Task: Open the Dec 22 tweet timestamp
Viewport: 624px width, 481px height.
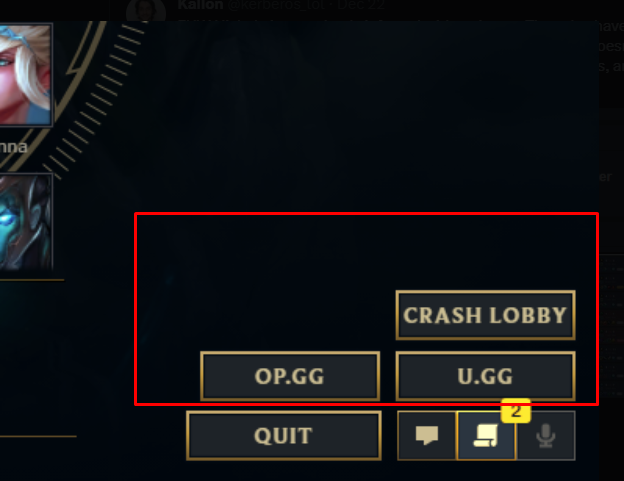Action: coord(361,5)
